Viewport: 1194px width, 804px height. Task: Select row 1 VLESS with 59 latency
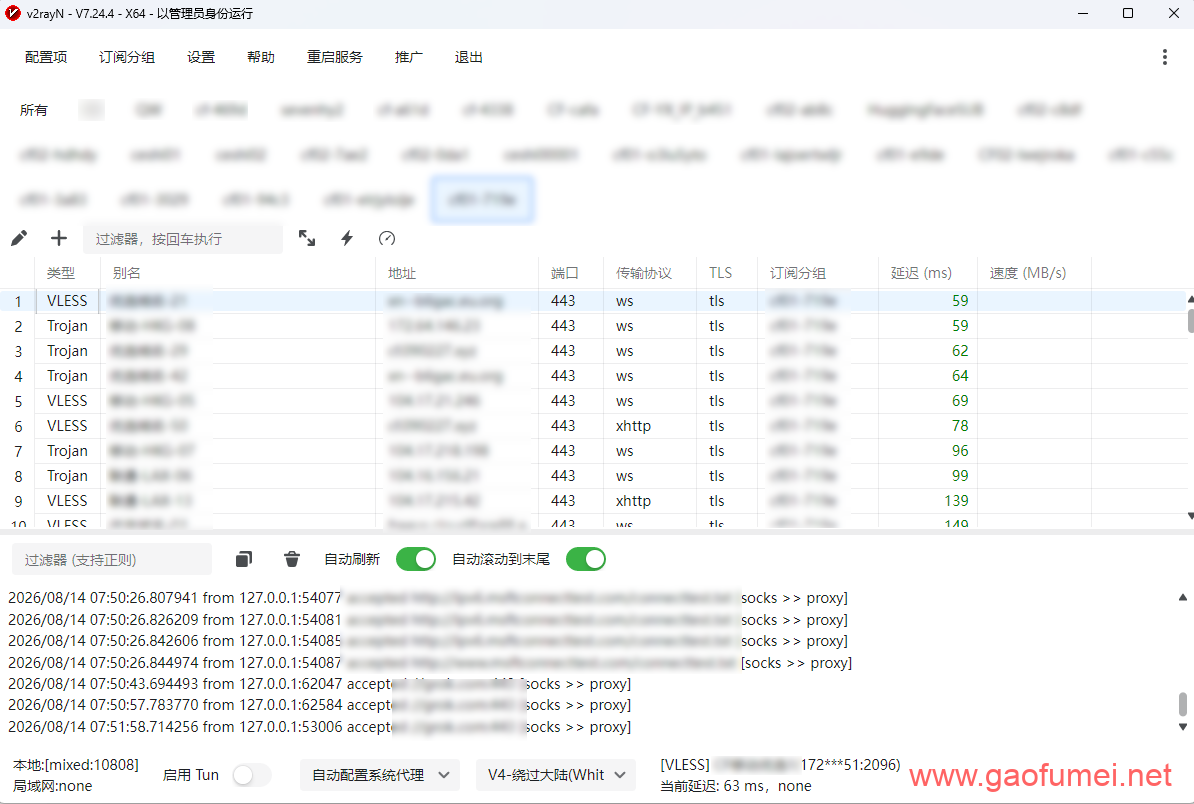(x=592, y=301)
